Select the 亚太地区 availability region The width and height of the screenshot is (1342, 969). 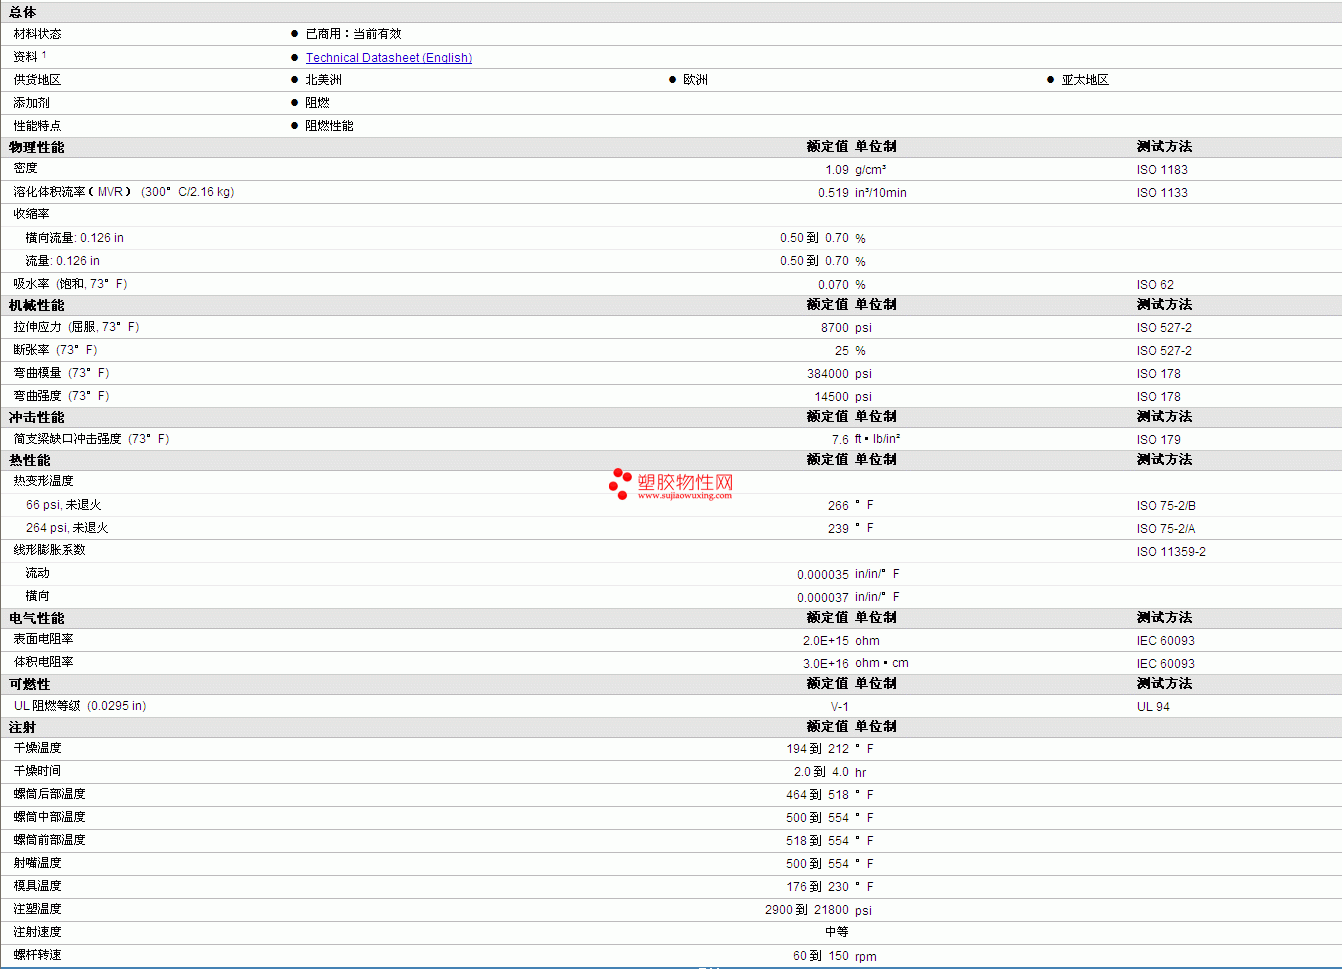1085,80
